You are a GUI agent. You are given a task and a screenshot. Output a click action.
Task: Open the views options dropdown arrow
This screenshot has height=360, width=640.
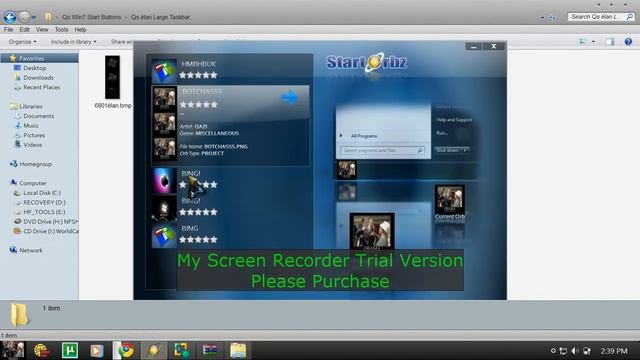593,42
